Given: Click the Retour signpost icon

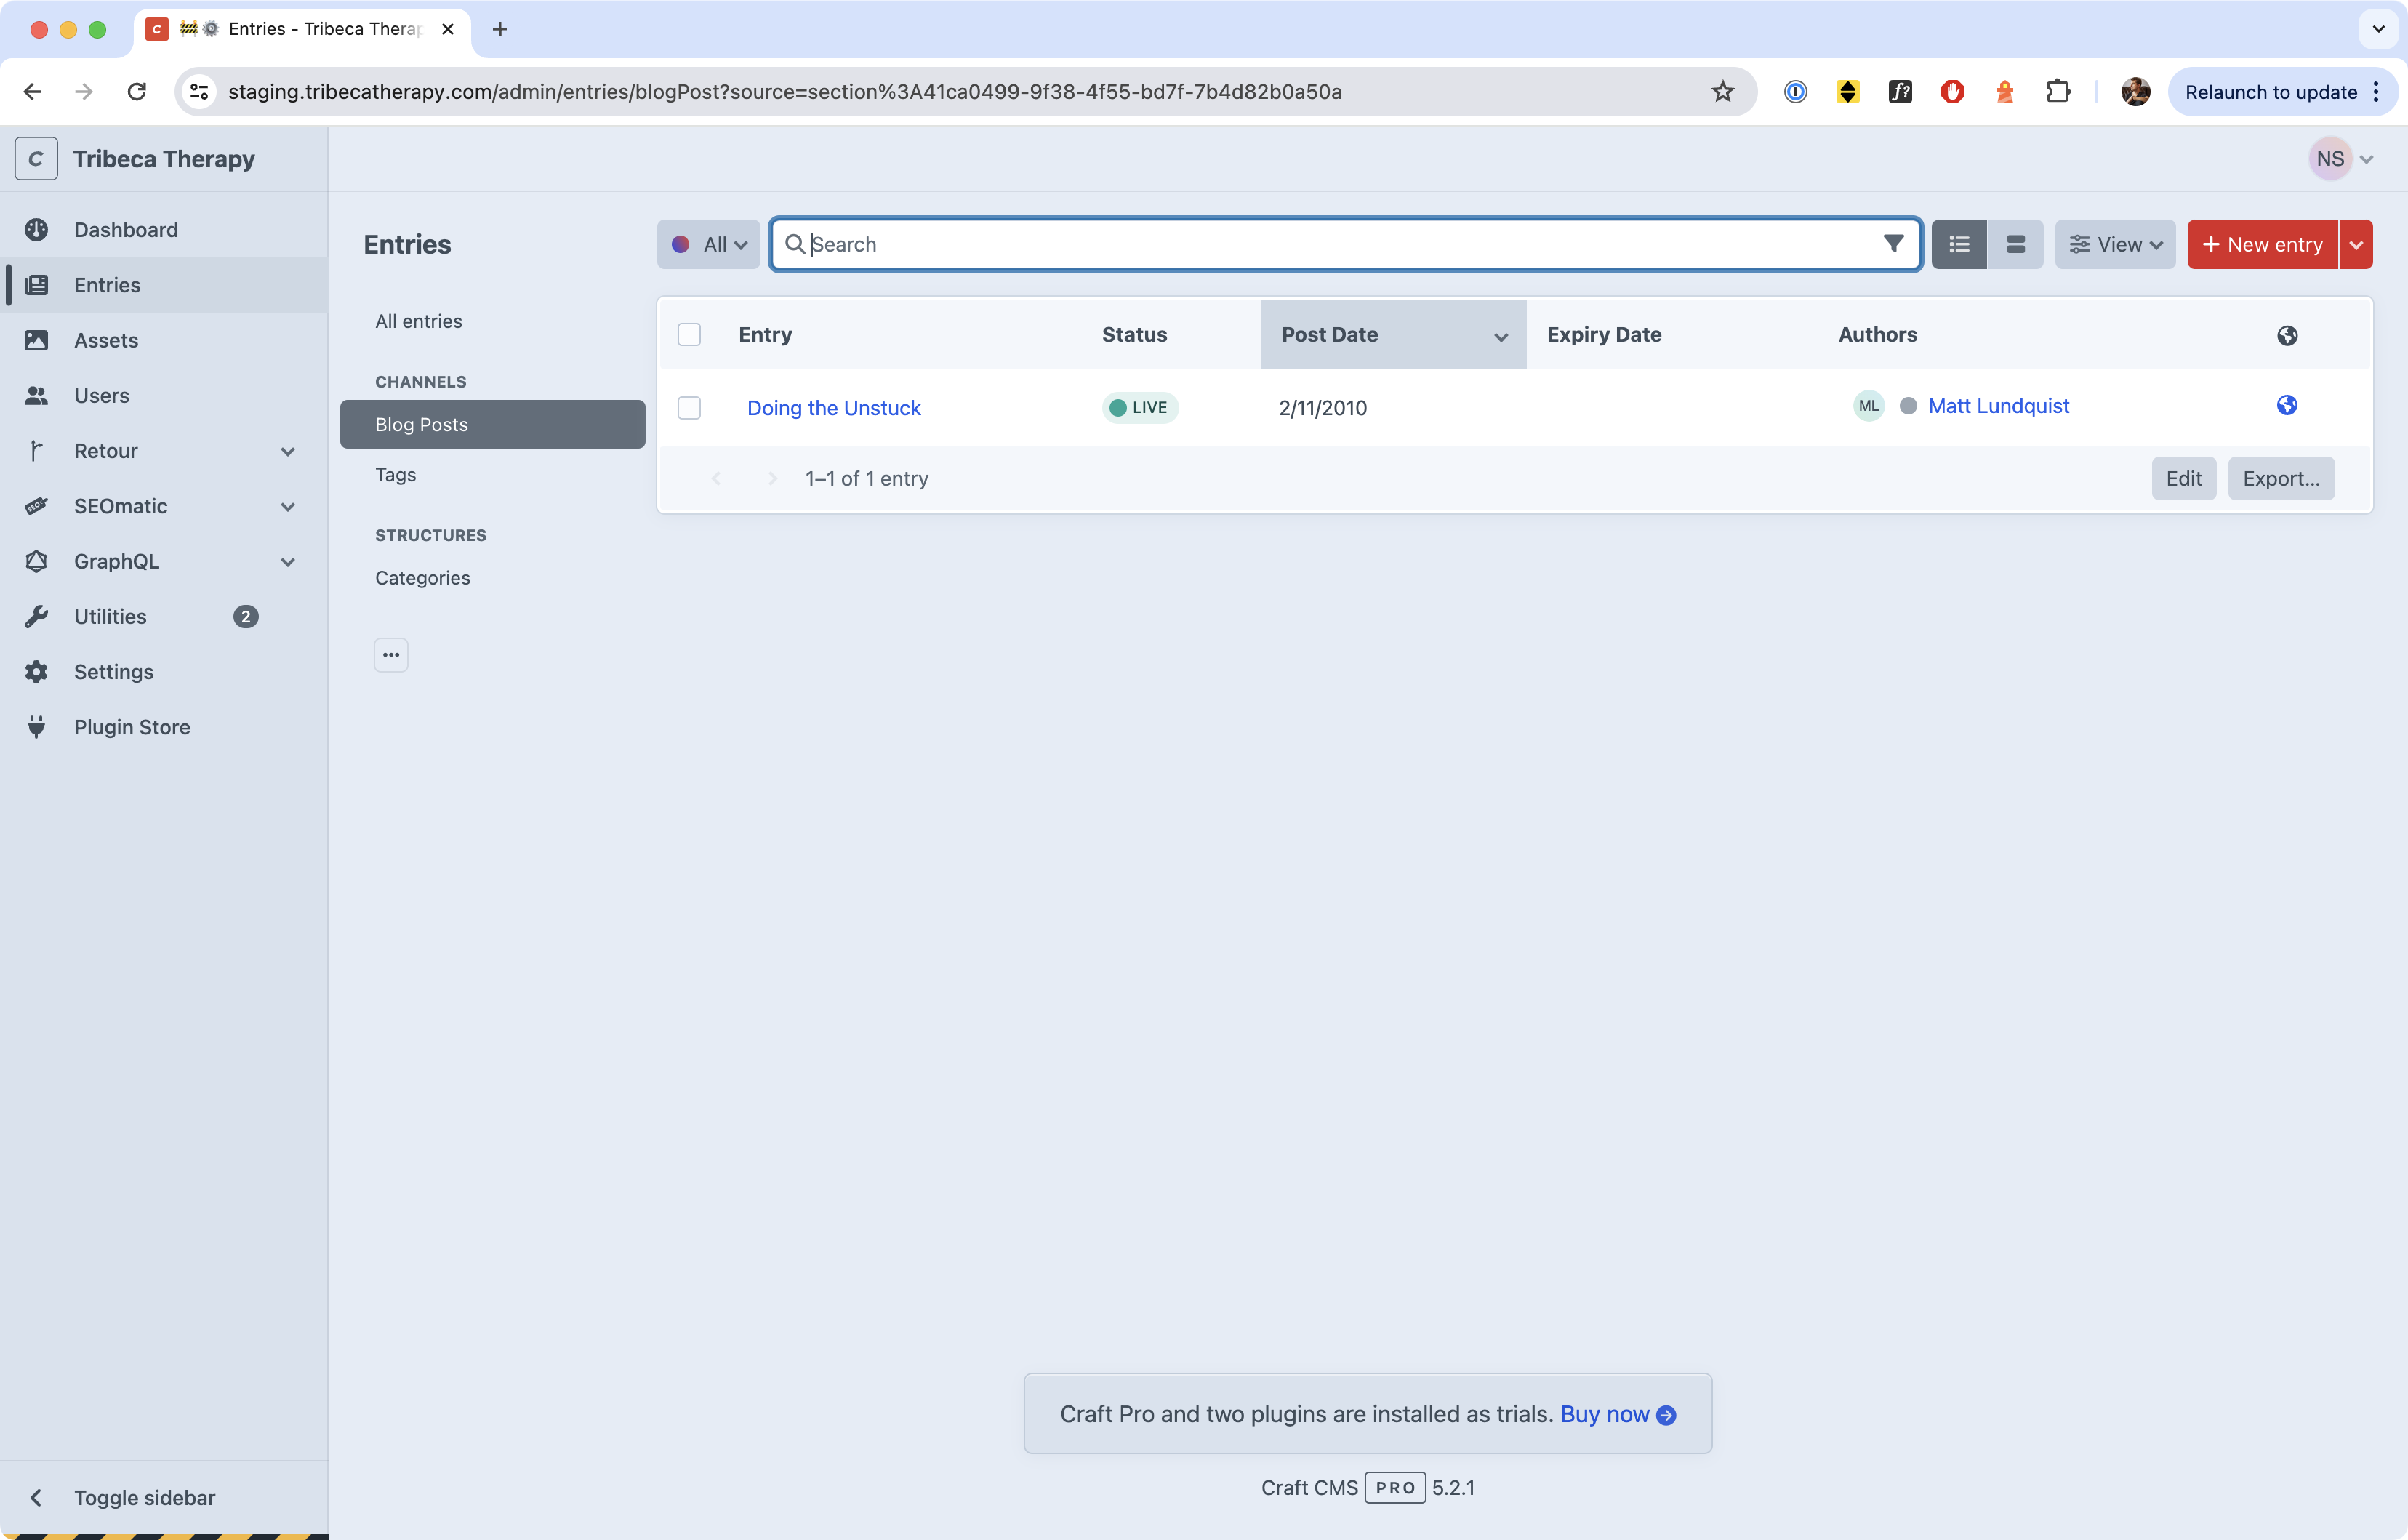Looking at the screenshot, I should [36, 451].
